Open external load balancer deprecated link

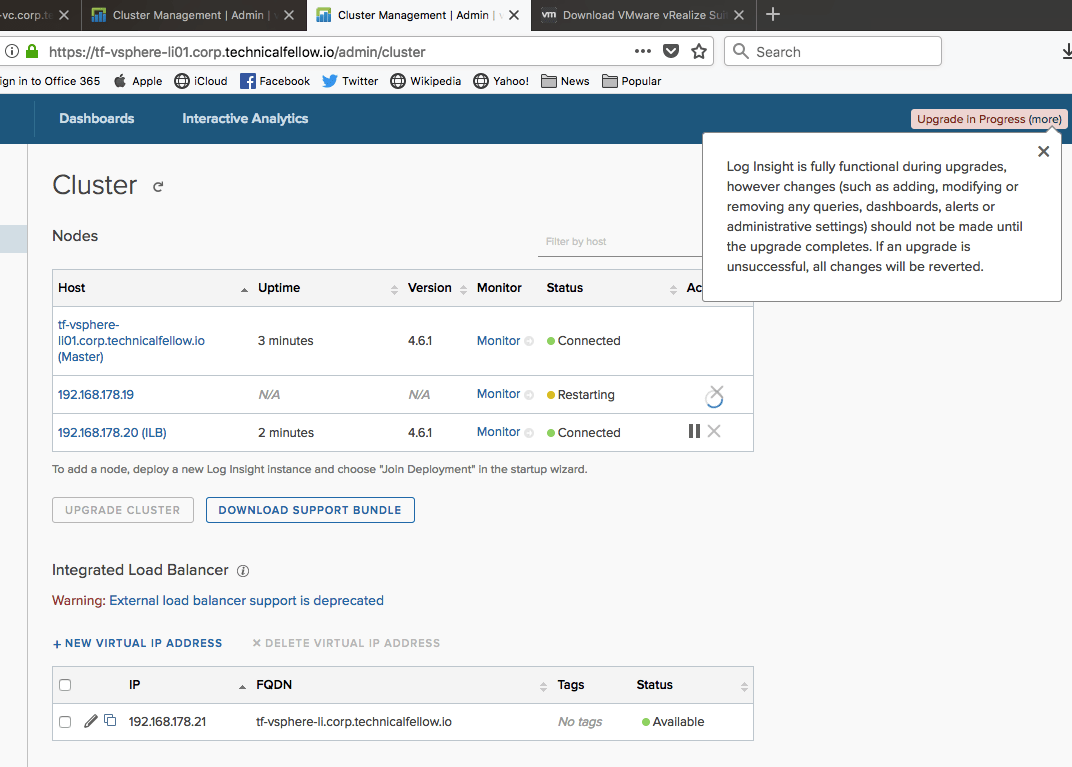coord(246,601)
